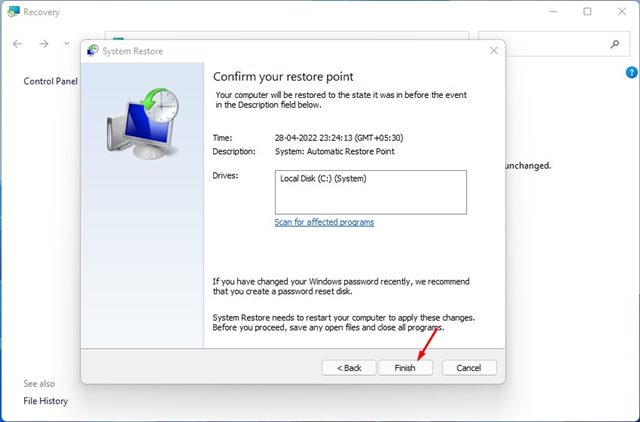The width and height of the screenshot is (640, 422).
Task: Minimize the Recovery window
Action: pos(553,12)
